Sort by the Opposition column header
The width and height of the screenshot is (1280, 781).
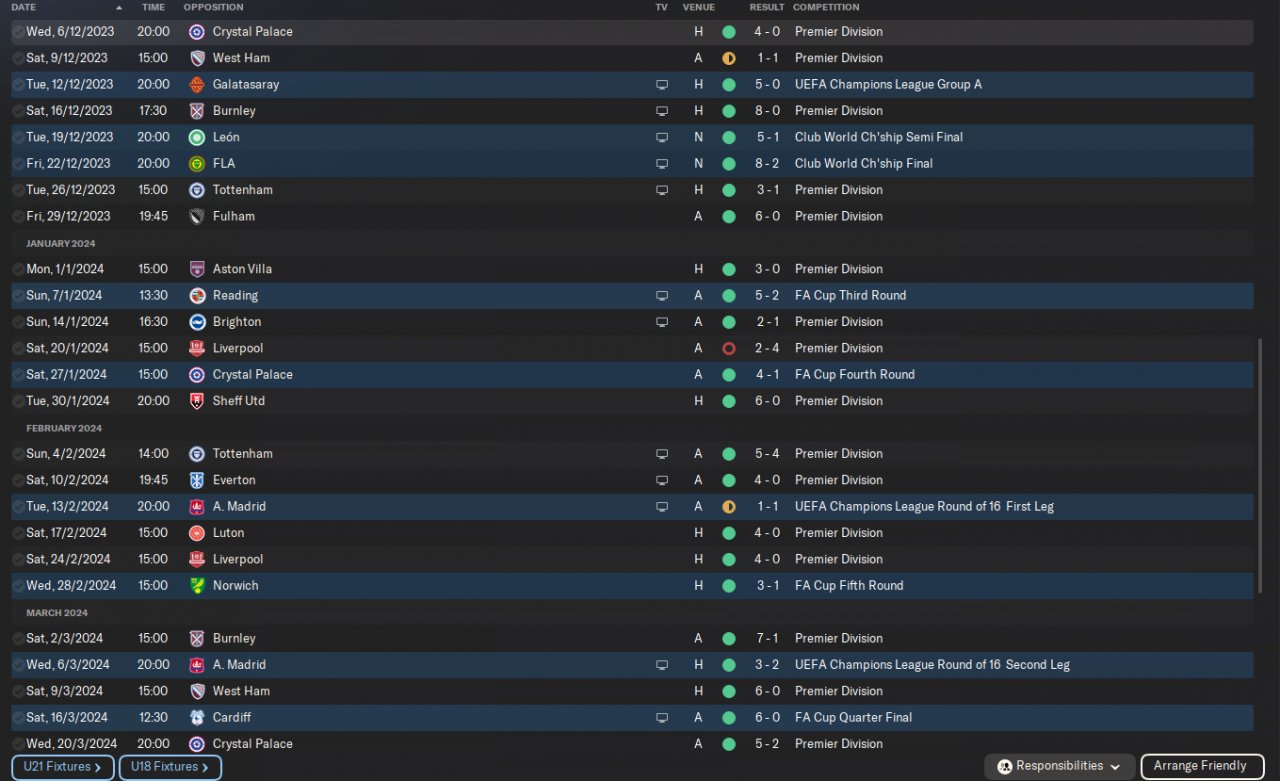(x=213, y=7)
